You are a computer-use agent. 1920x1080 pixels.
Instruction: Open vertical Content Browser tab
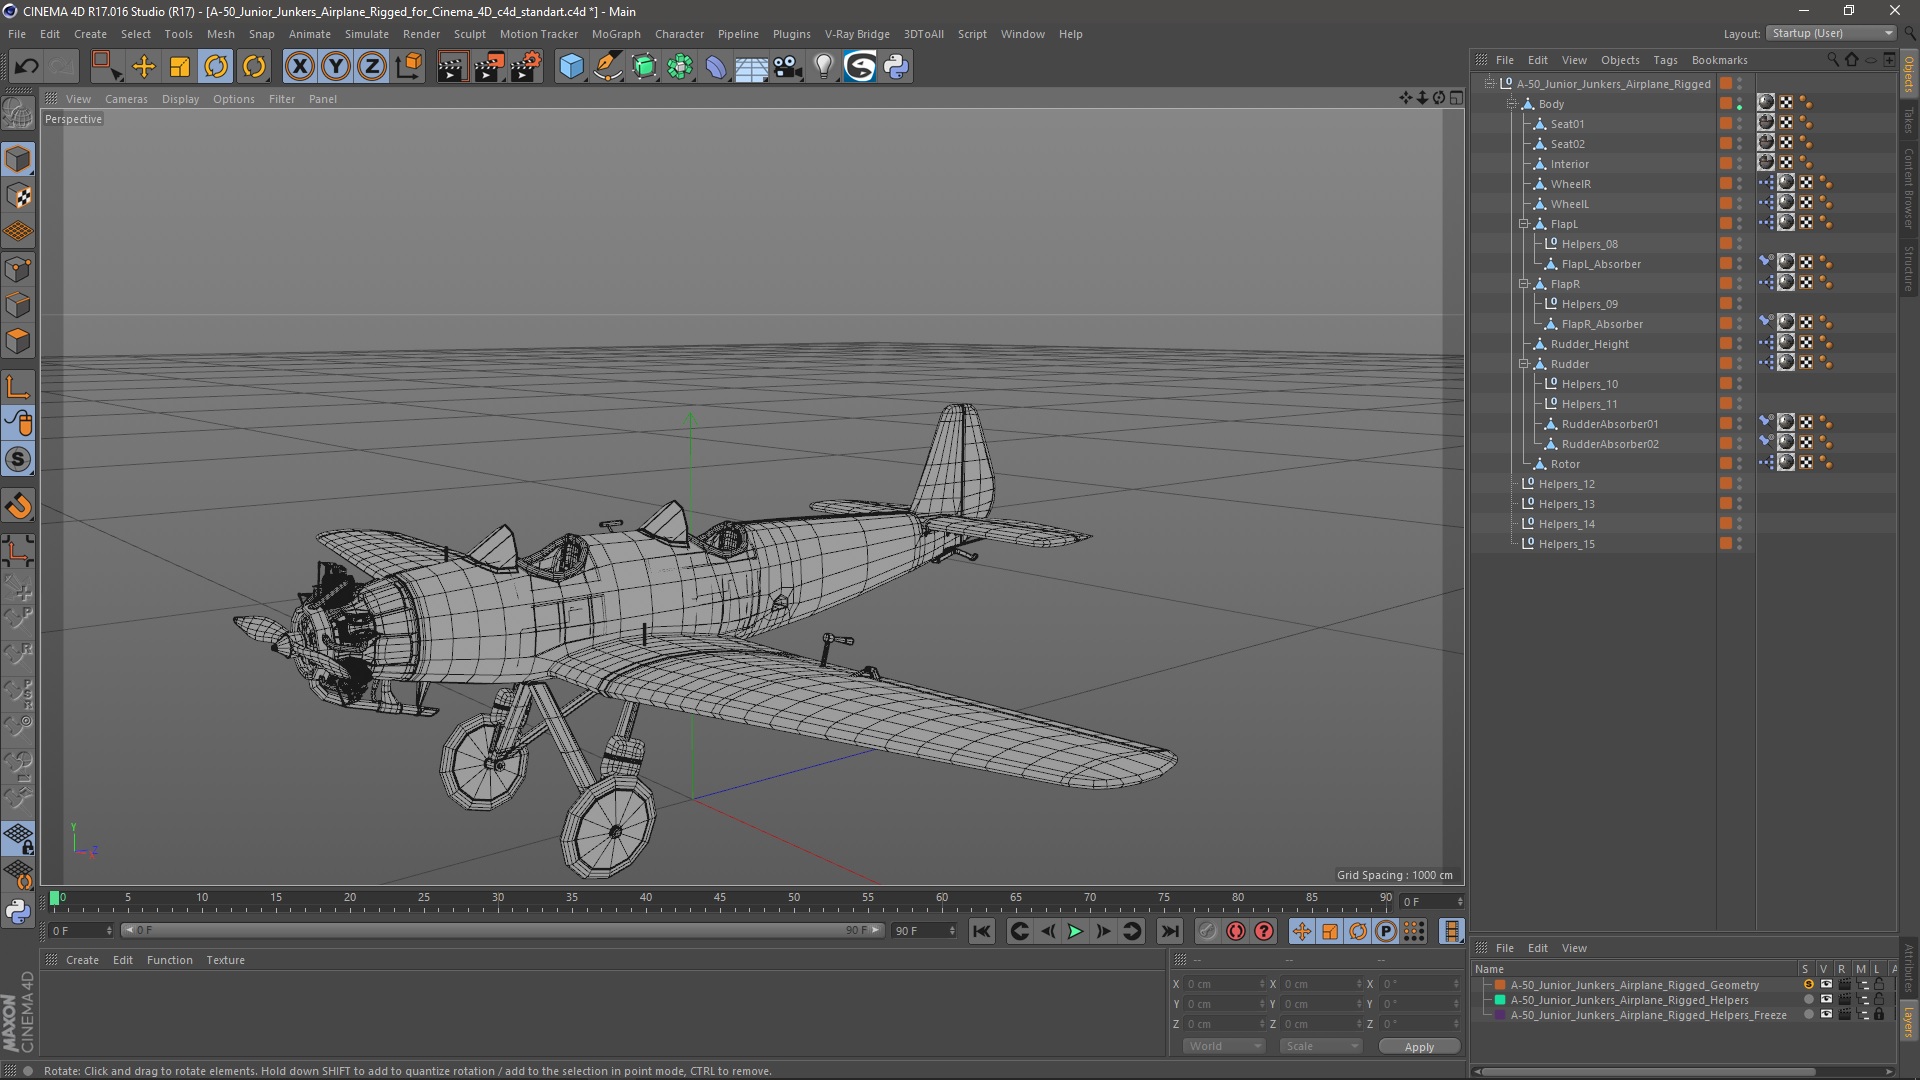[1908, 188]
